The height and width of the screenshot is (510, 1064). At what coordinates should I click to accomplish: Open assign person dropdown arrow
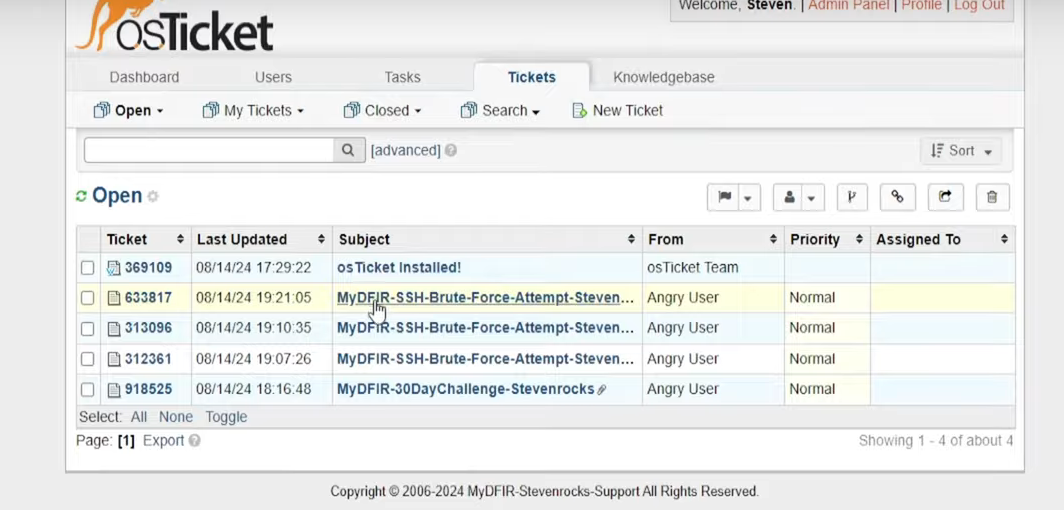(x=812, y=198)
